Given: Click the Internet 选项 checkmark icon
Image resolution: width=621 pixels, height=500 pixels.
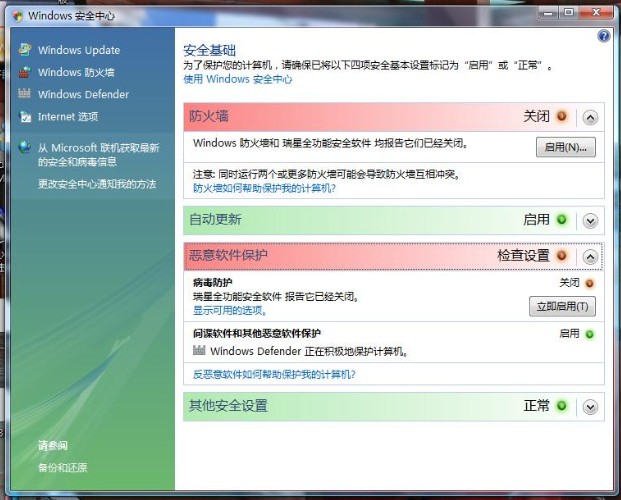Looking at the screenshot, I should pyautogui.click(x=25, y=116).
